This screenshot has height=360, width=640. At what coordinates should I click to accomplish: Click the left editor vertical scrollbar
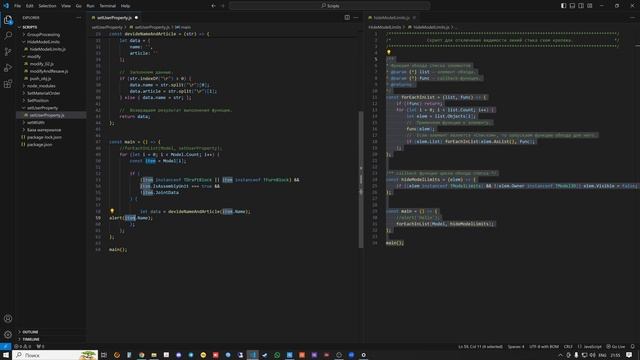pyautogui.click(x=361, y=180)
